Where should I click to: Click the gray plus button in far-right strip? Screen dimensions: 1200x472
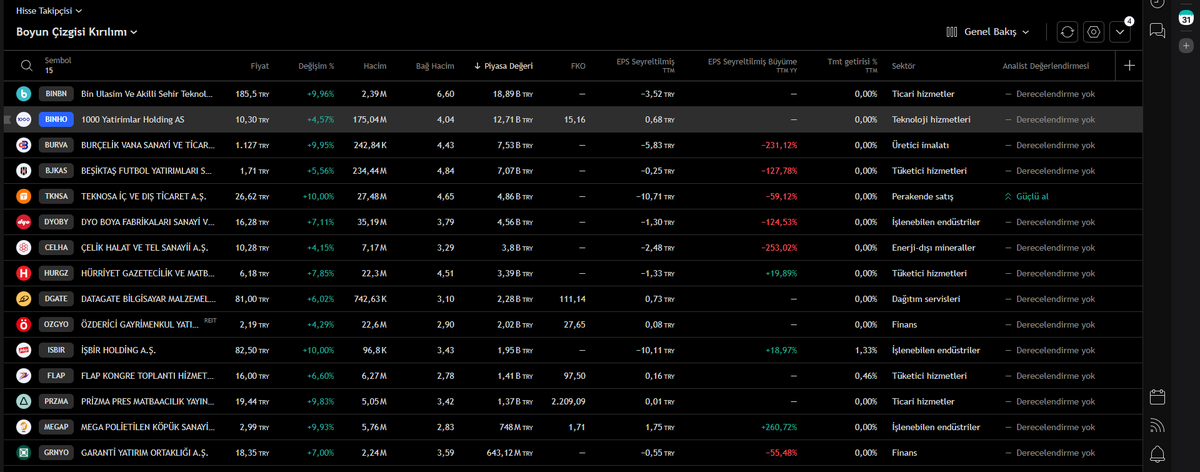point(1185,46)
